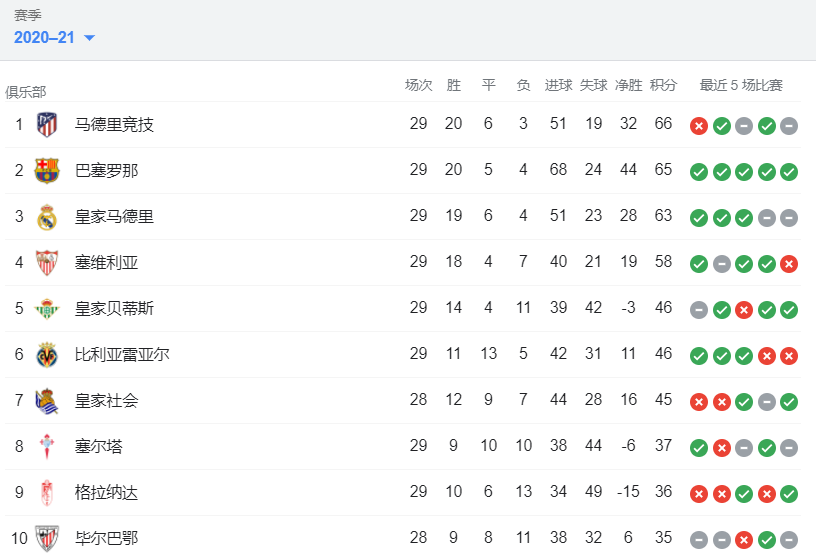Screen dimensions: 816x560
Task: Click the Real Sociedad club crest
Action: pyautogui.click(x=47, y=401)
